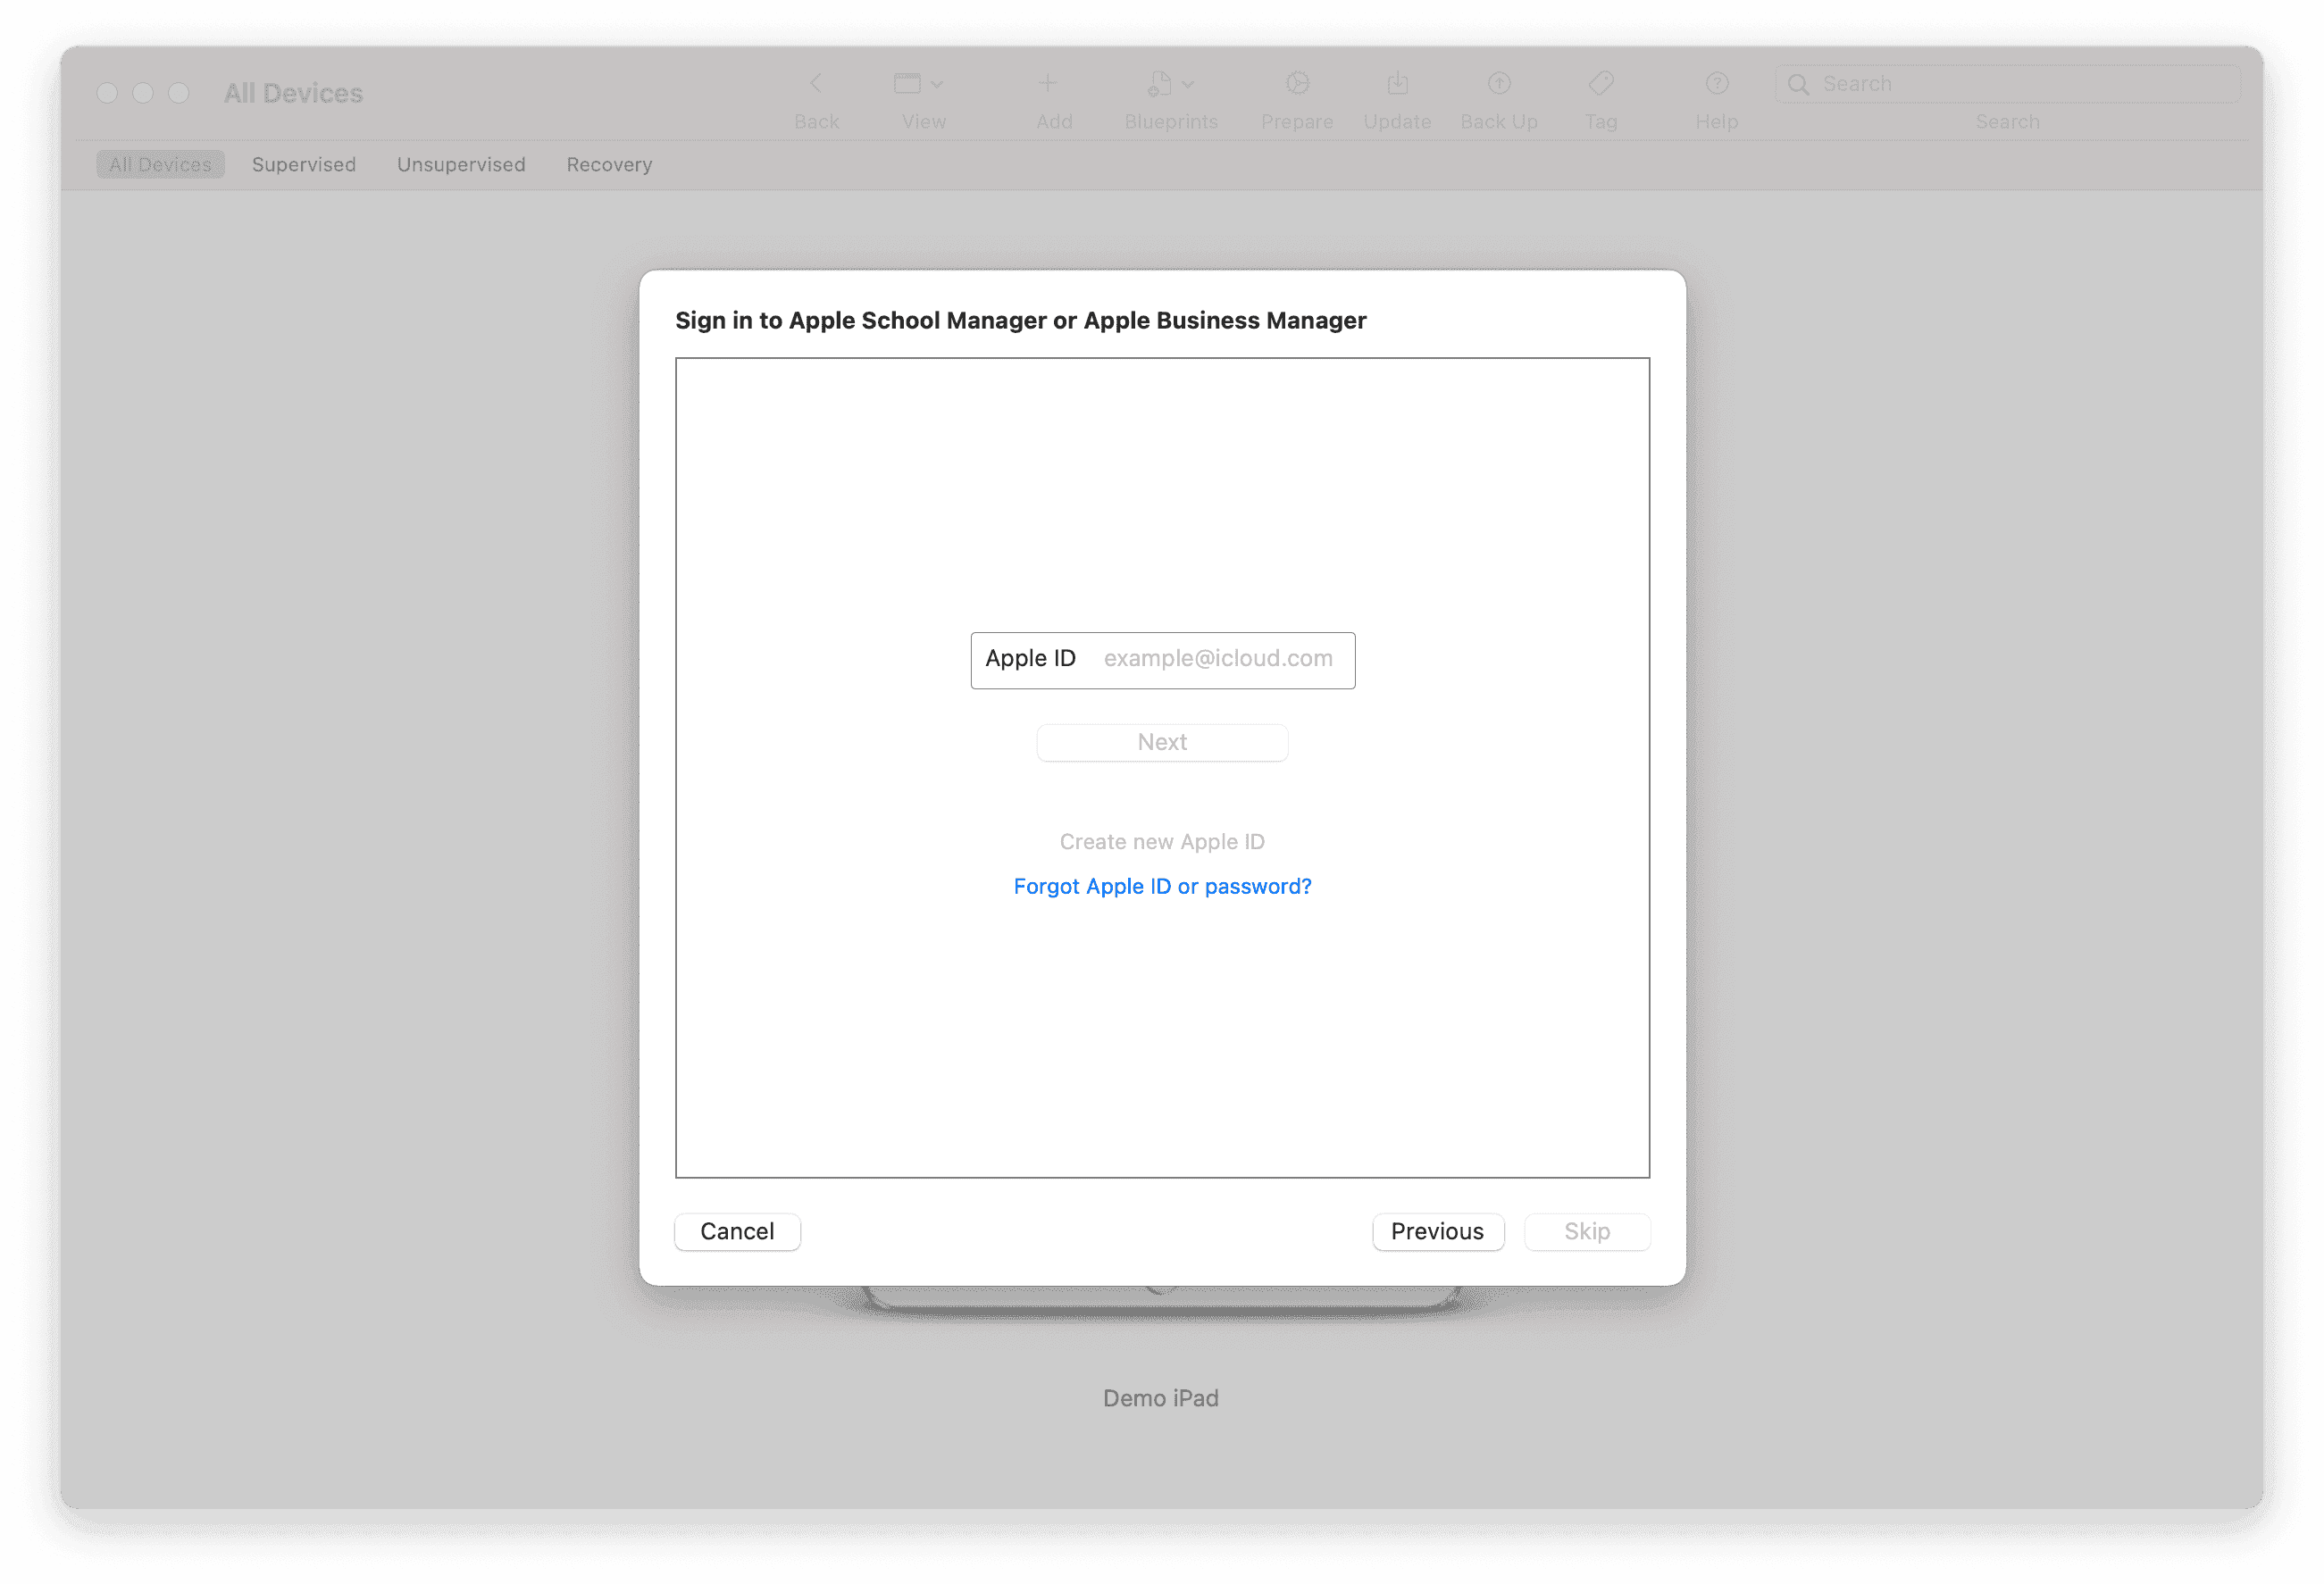The width and height of the screenshot is (2324, 1584).
Task: Select the Supervised tab
Action: 304,164
